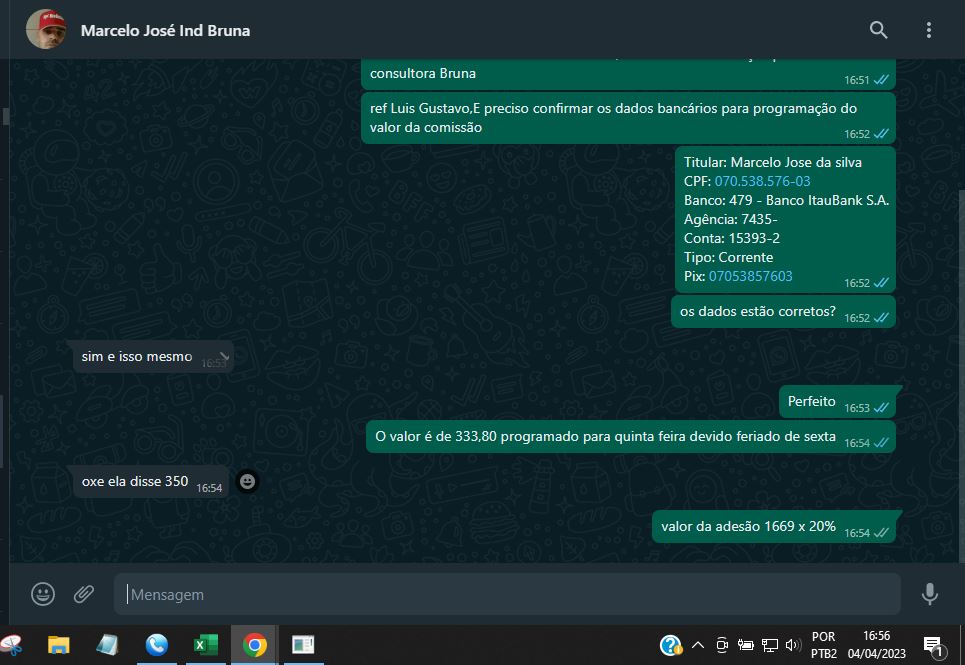Click the microphone voice message icon

click(x=929, y=594)
